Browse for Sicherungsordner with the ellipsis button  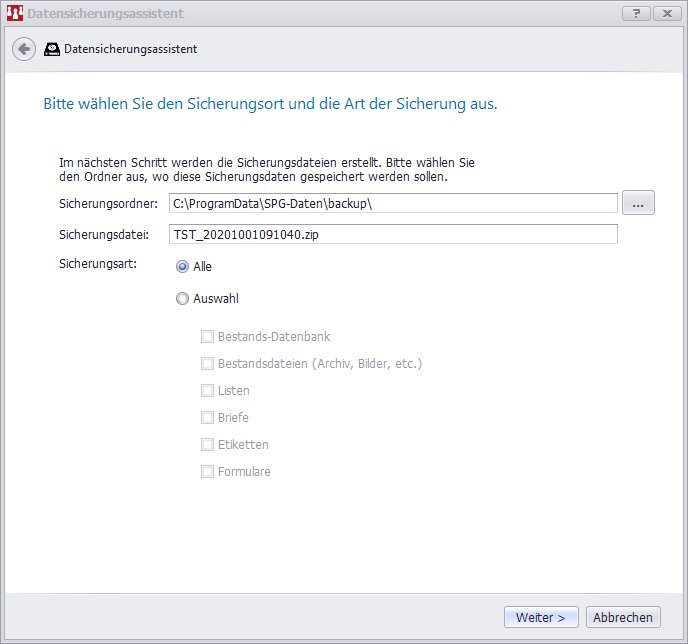click(638, 203)
